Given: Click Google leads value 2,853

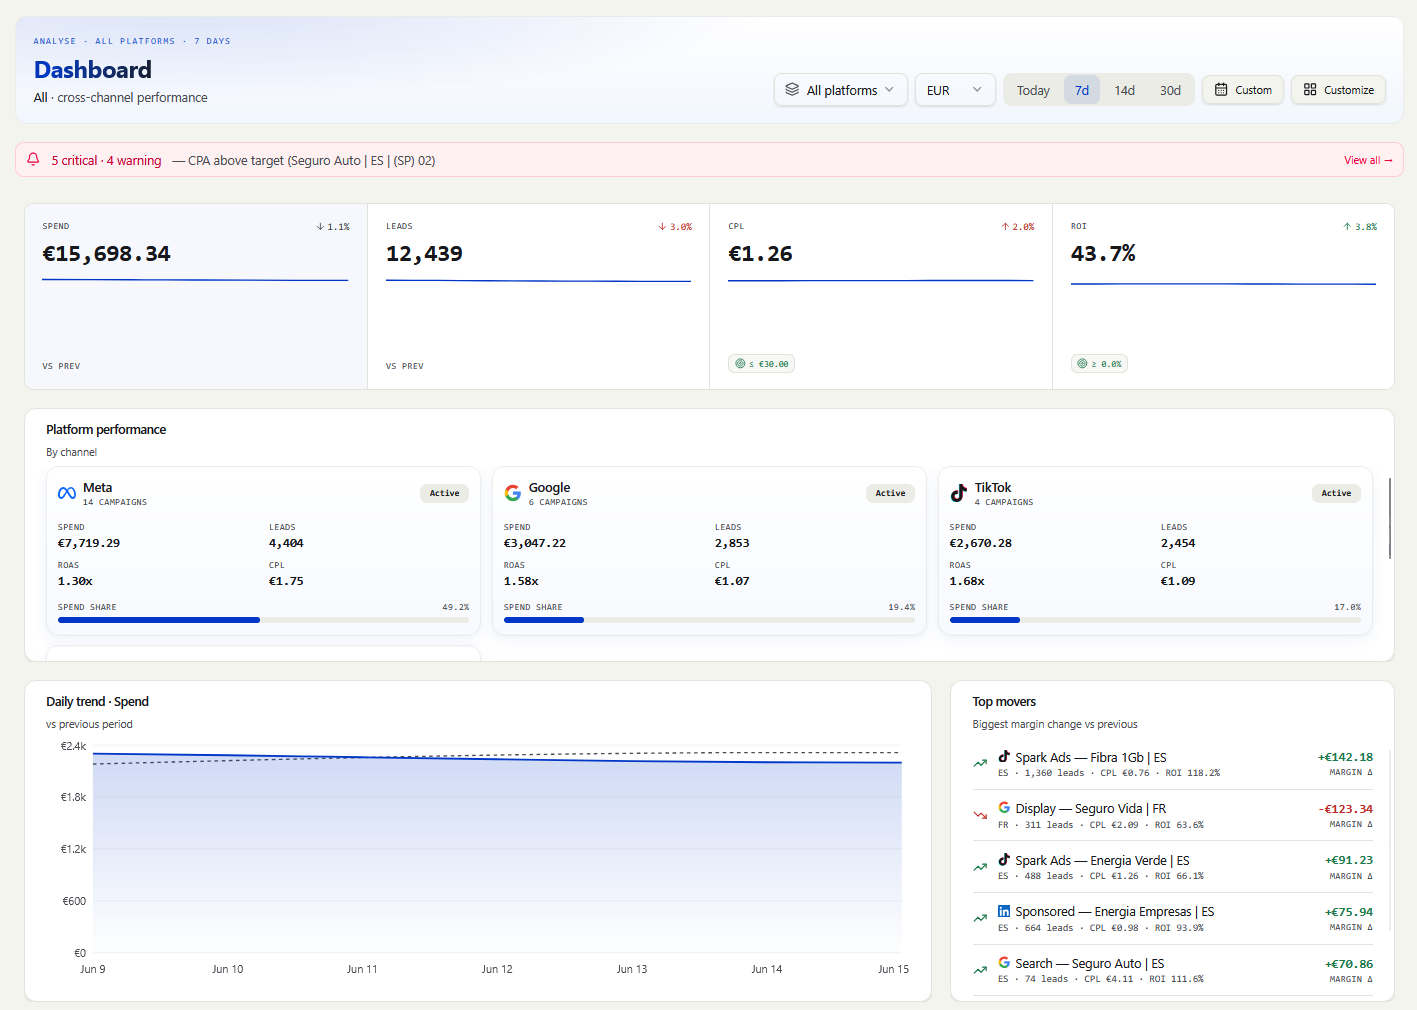Looking at the screenshot, I should [732, 543].
